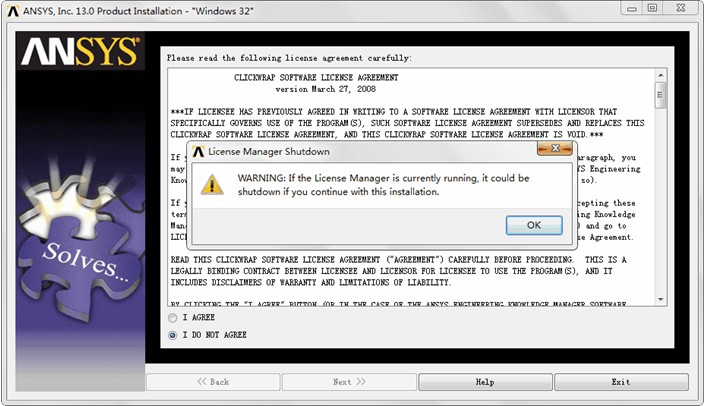Click the yellow warning triangle icon
Screen dimensions: 704x406
(x=212, y=185)
